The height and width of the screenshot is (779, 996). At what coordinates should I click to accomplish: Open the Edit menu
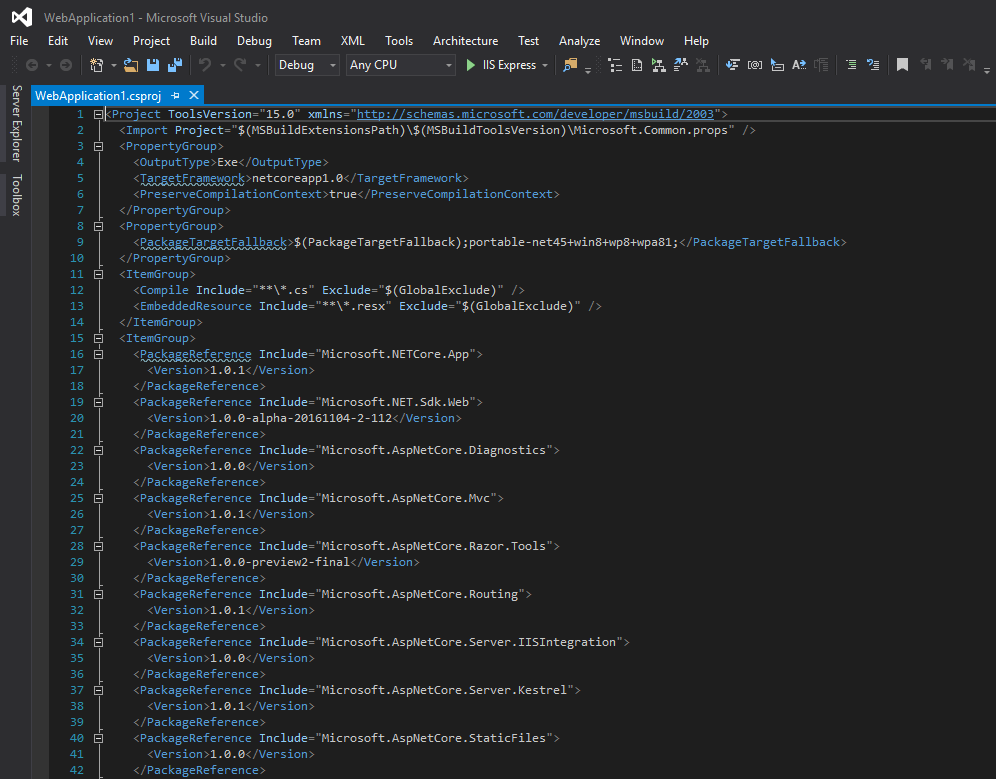[x=58, y=41]
